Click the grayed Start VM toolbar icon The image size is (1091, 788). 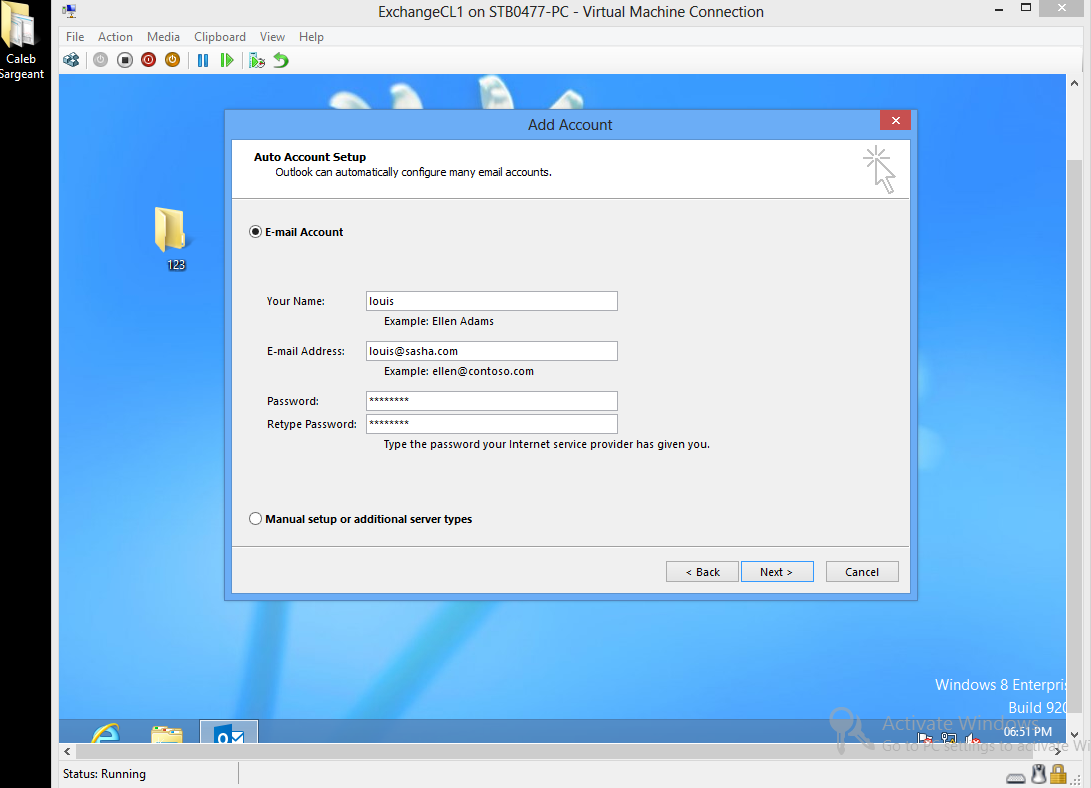(100, 61)
